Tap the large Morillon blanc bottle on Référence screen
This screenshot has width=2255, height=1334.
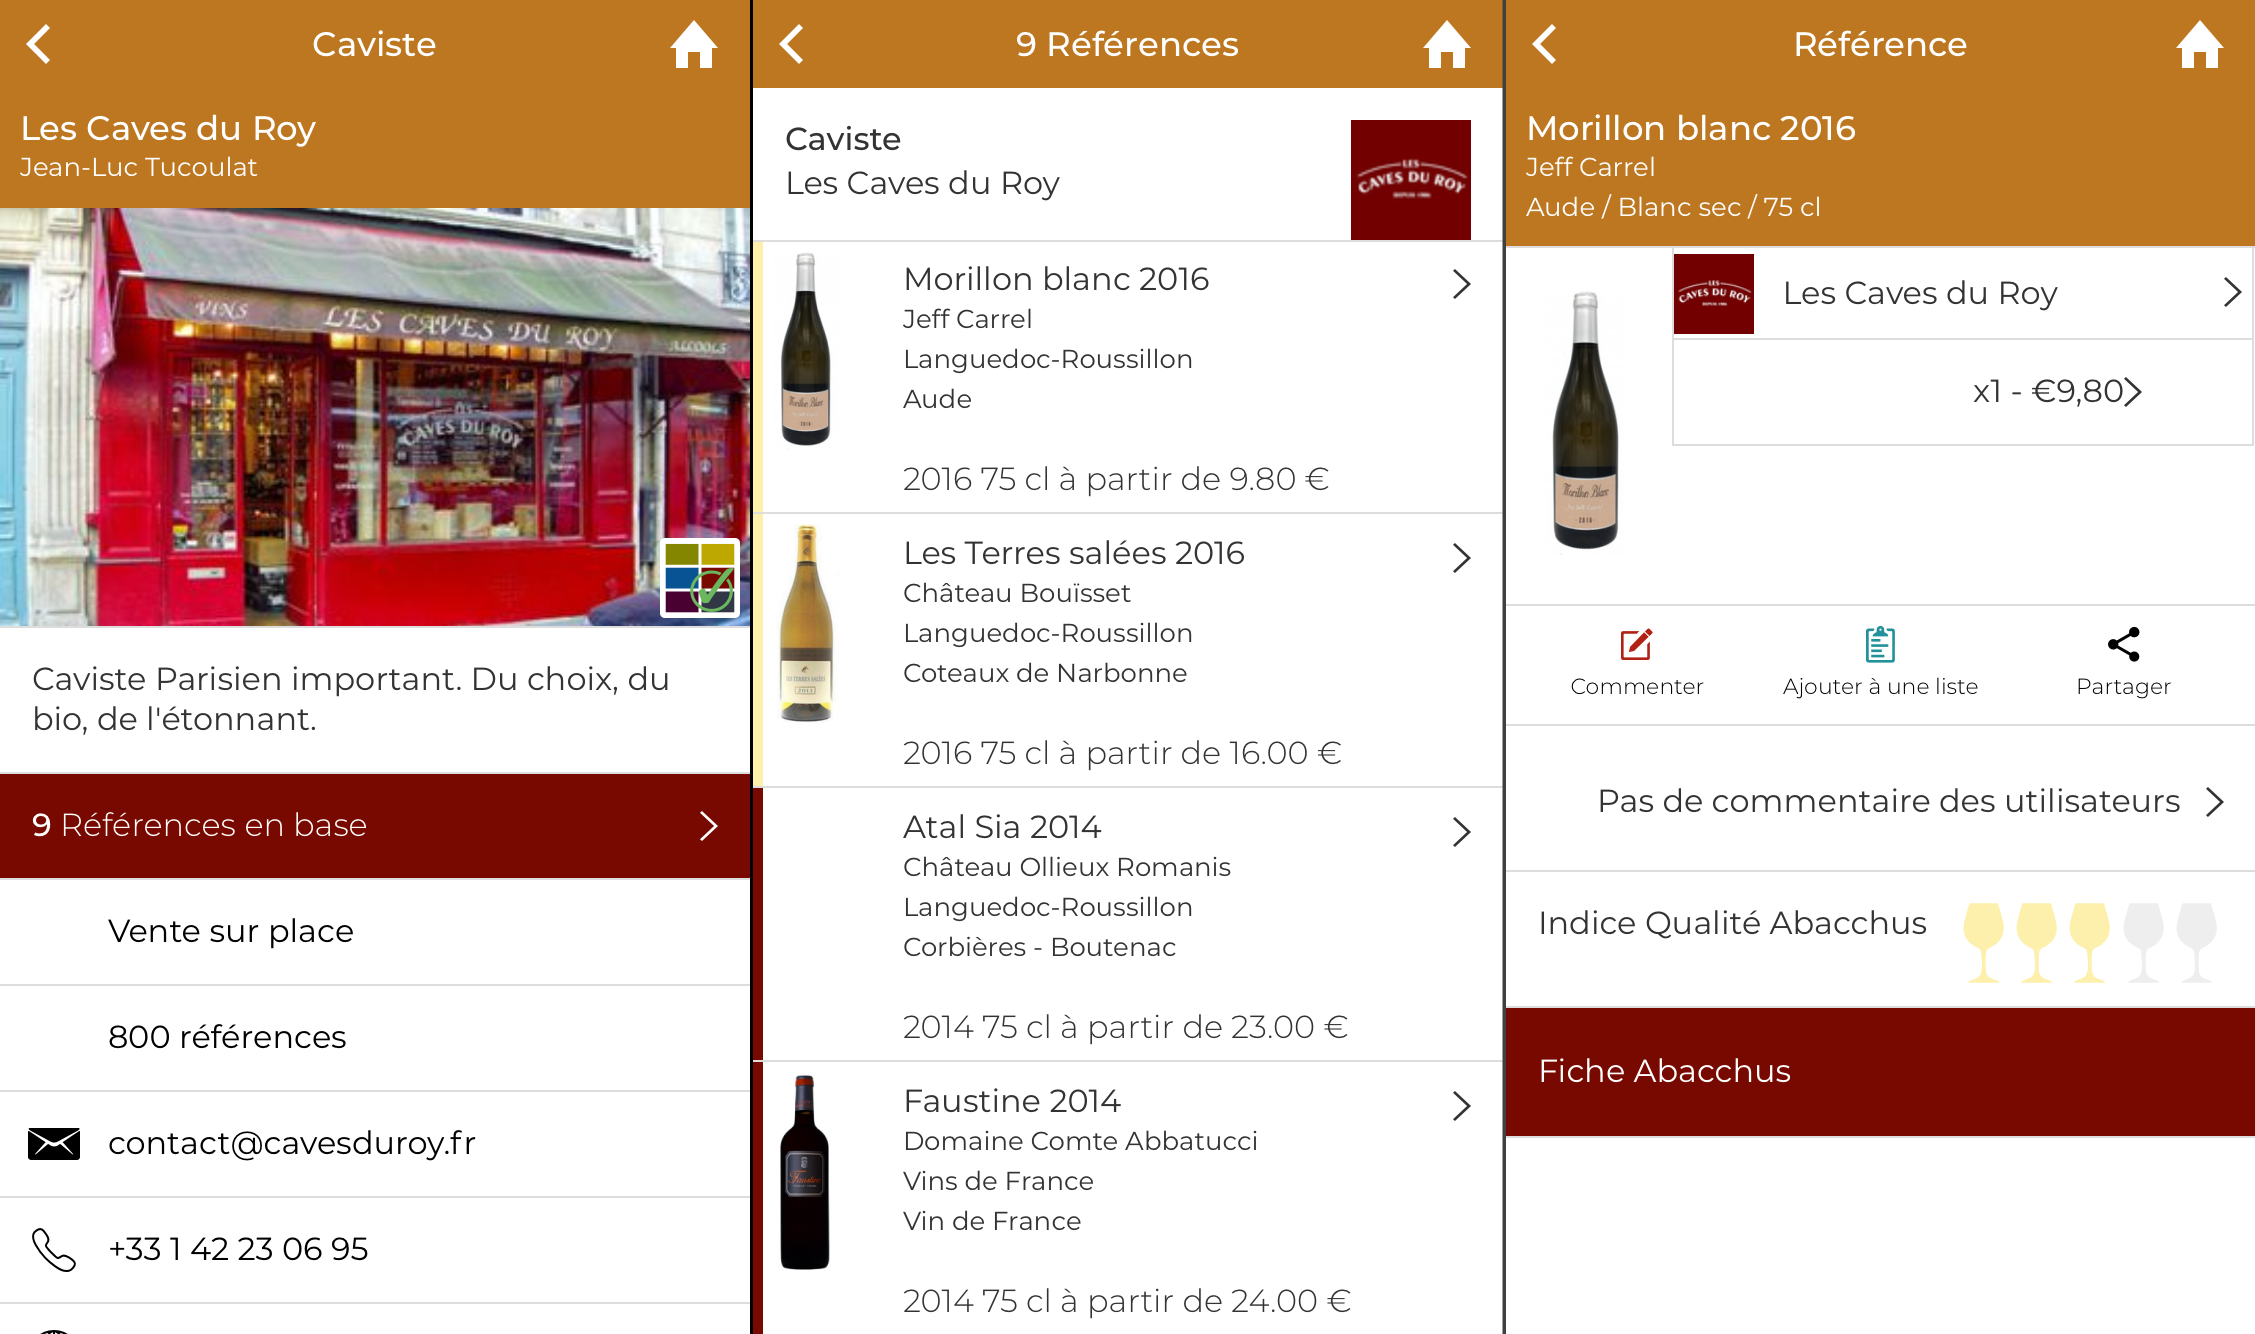(x=1586, y=420)
